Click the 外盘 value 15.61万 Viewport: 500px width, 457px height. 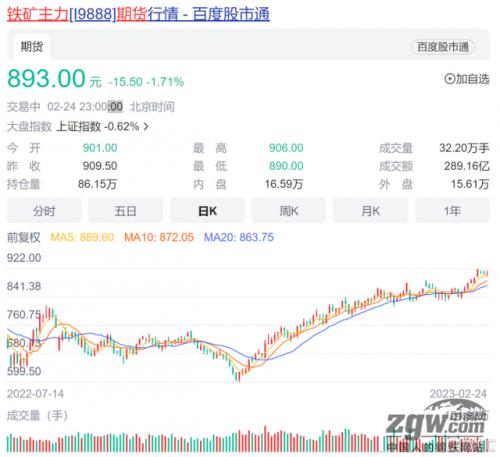coord(470,184)
